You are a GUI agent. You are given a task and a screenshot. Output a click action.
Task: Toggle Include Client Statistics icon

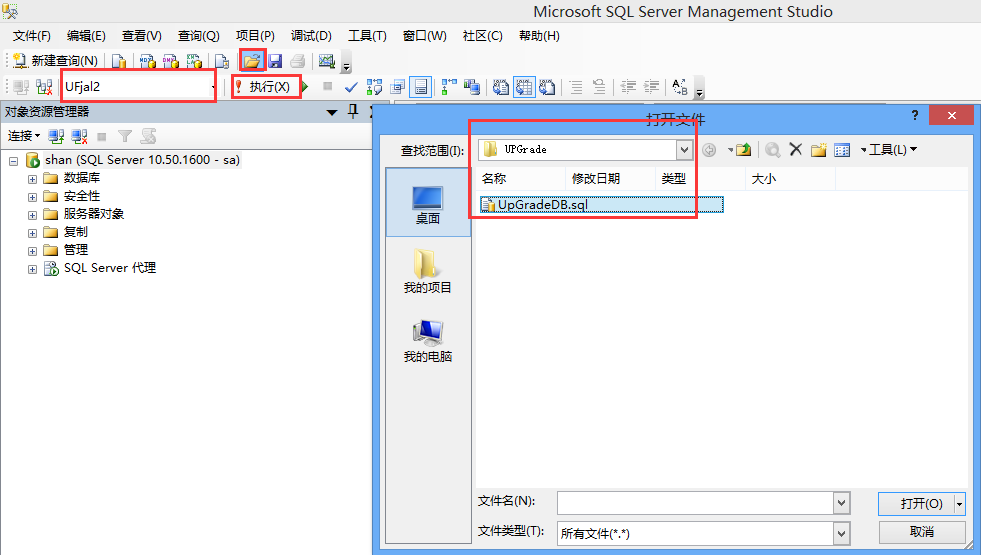click(472, 87)
